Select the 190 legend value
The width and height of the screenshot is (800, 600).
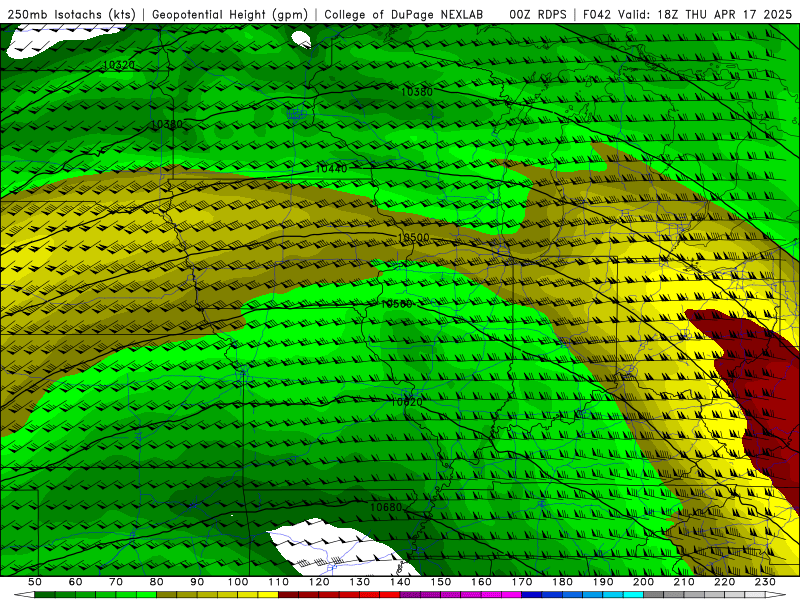(x=603, y=582)
